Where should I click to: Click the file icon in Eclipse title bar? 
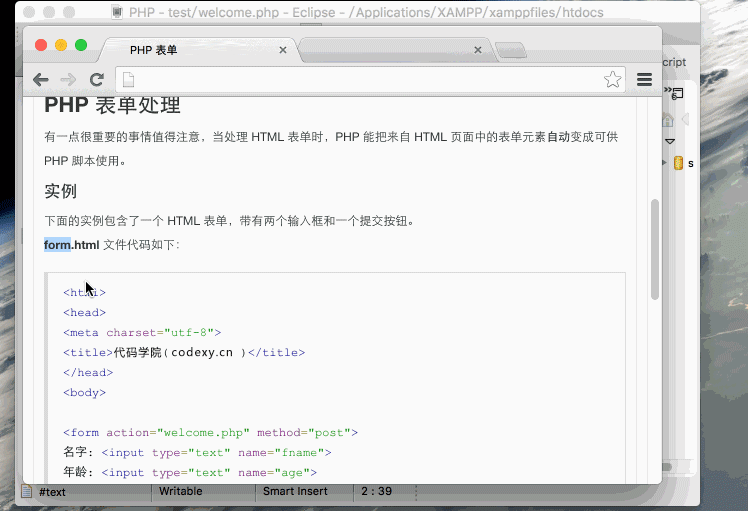[117, 12]
